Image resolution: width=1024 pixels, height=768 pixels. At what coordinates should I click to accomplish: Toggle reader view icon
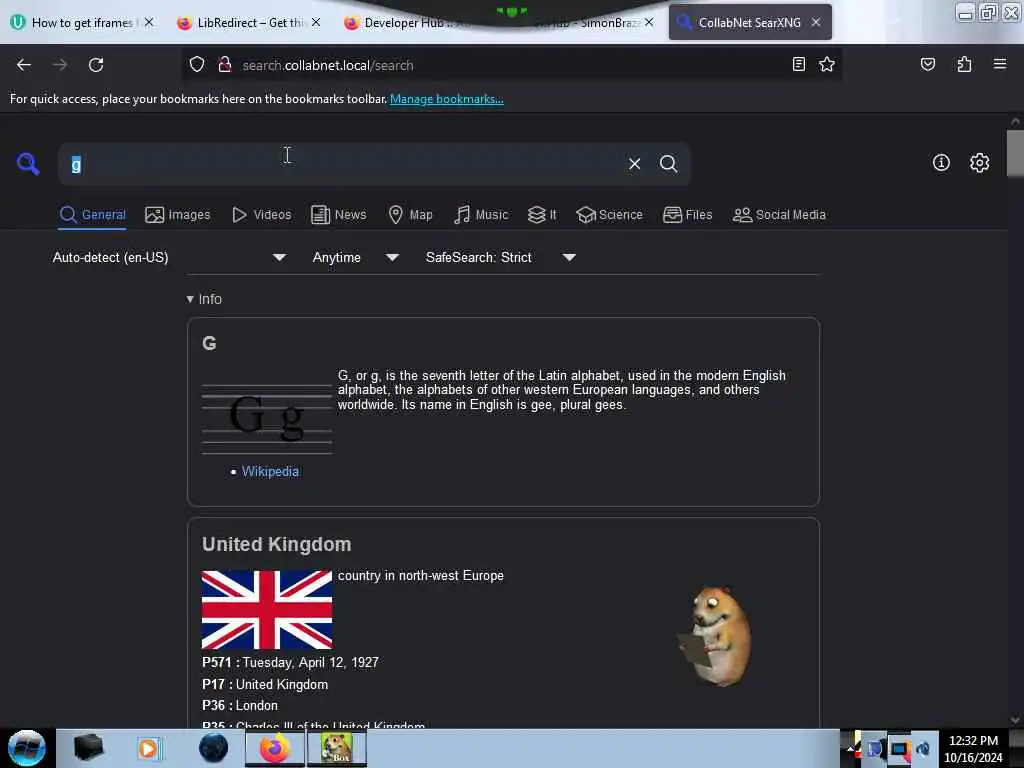798,64
